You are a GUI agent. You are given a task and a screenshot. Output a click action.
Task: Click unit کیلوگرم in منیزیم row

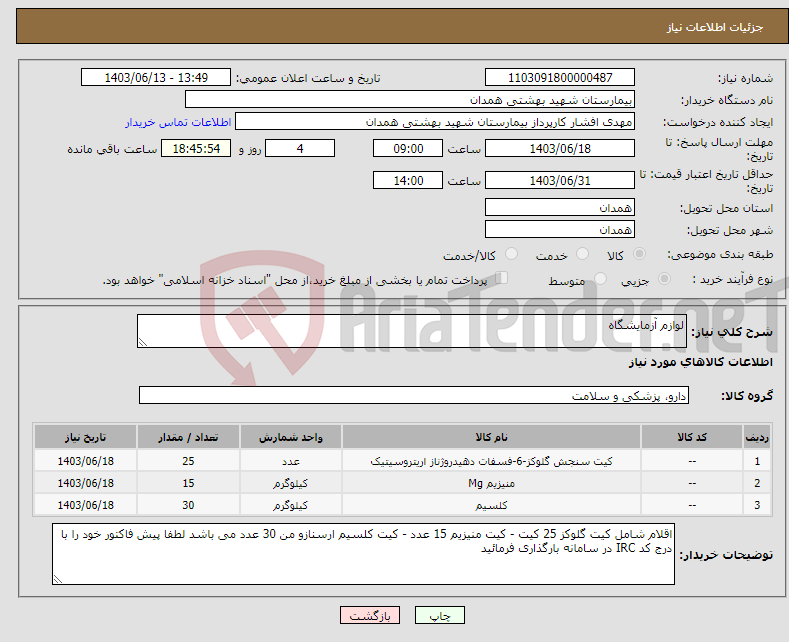click(291, 483)
